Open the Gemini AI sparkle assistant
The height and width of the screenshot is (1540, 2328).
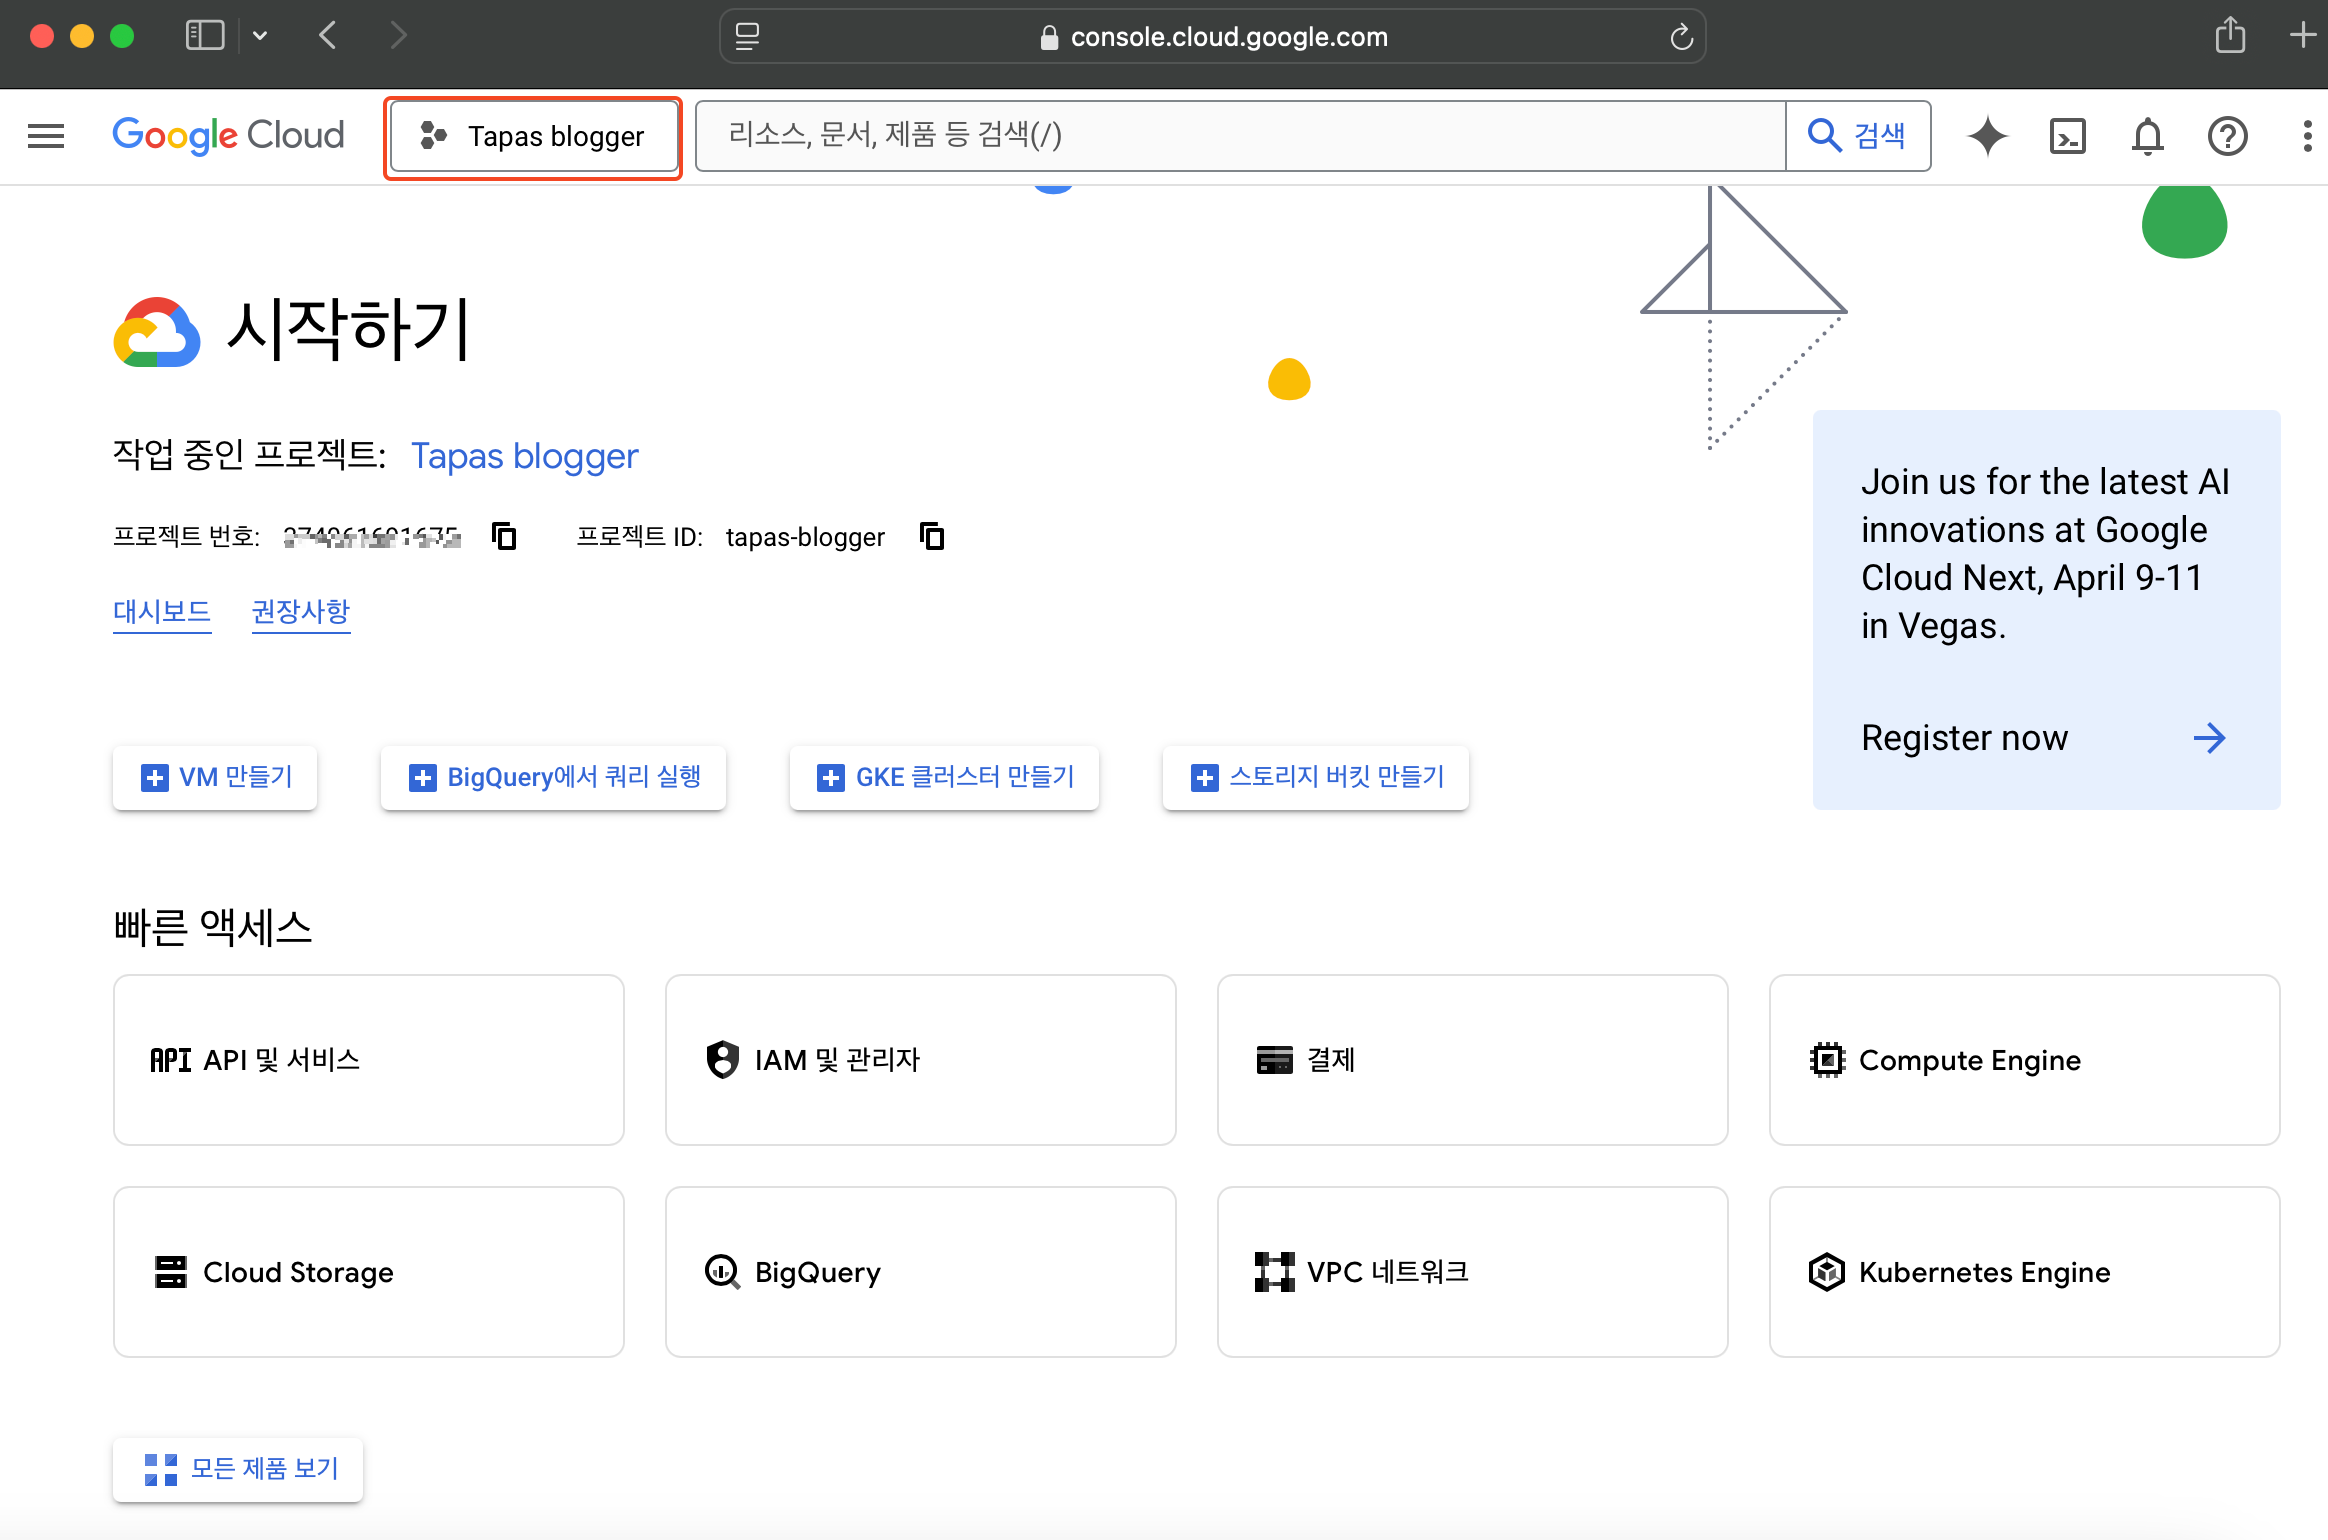pos(1987,136)
